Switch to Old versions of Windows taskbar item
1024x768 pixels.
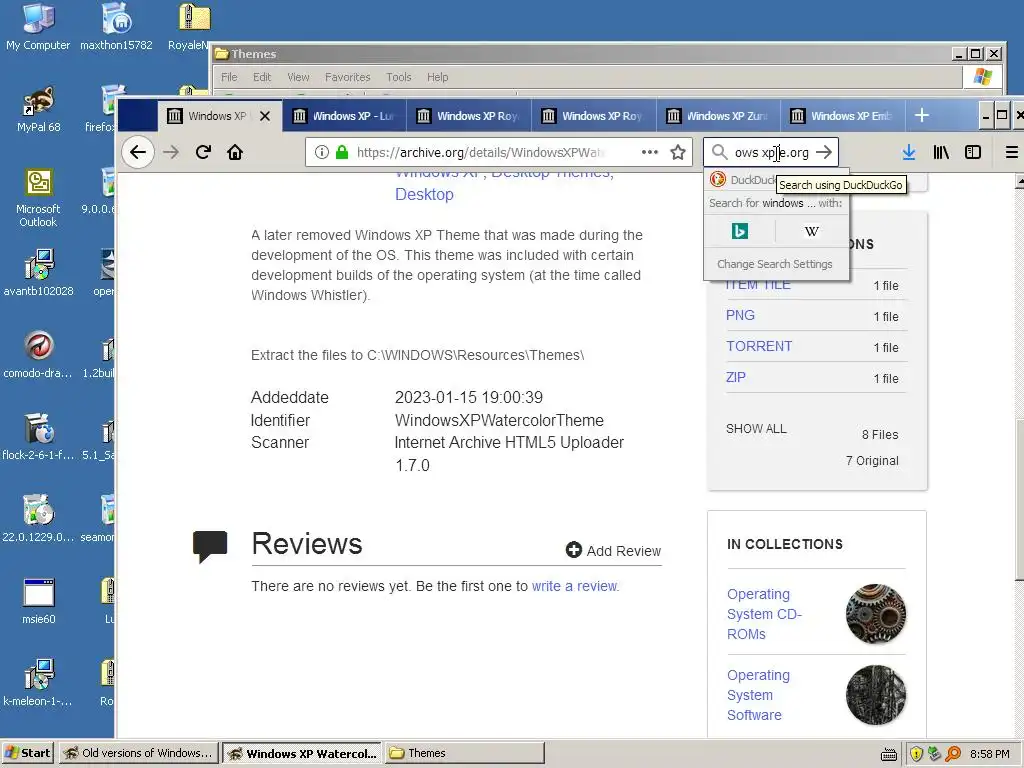(x=138, y=753)
